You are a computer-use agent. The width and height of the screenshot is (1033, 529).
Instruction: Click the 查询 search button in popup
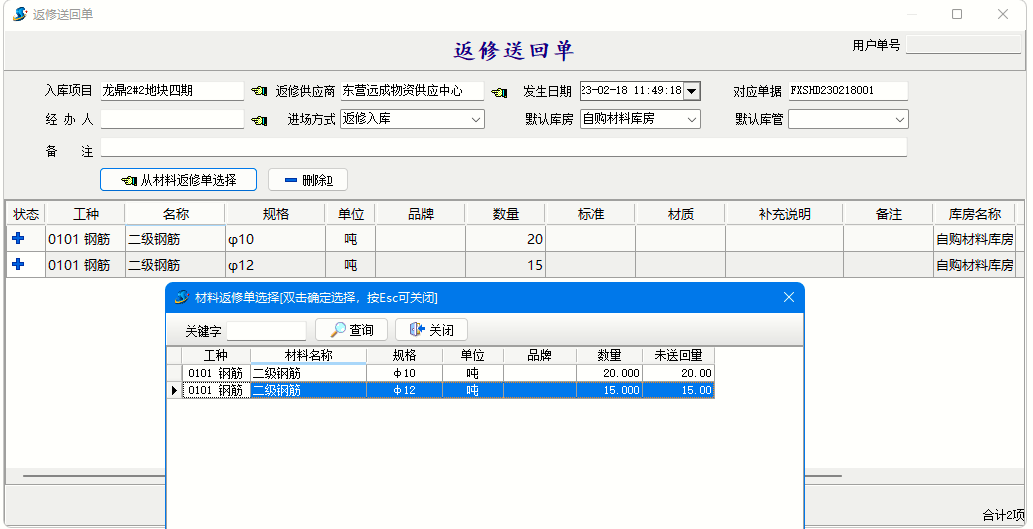pos(351,330)
